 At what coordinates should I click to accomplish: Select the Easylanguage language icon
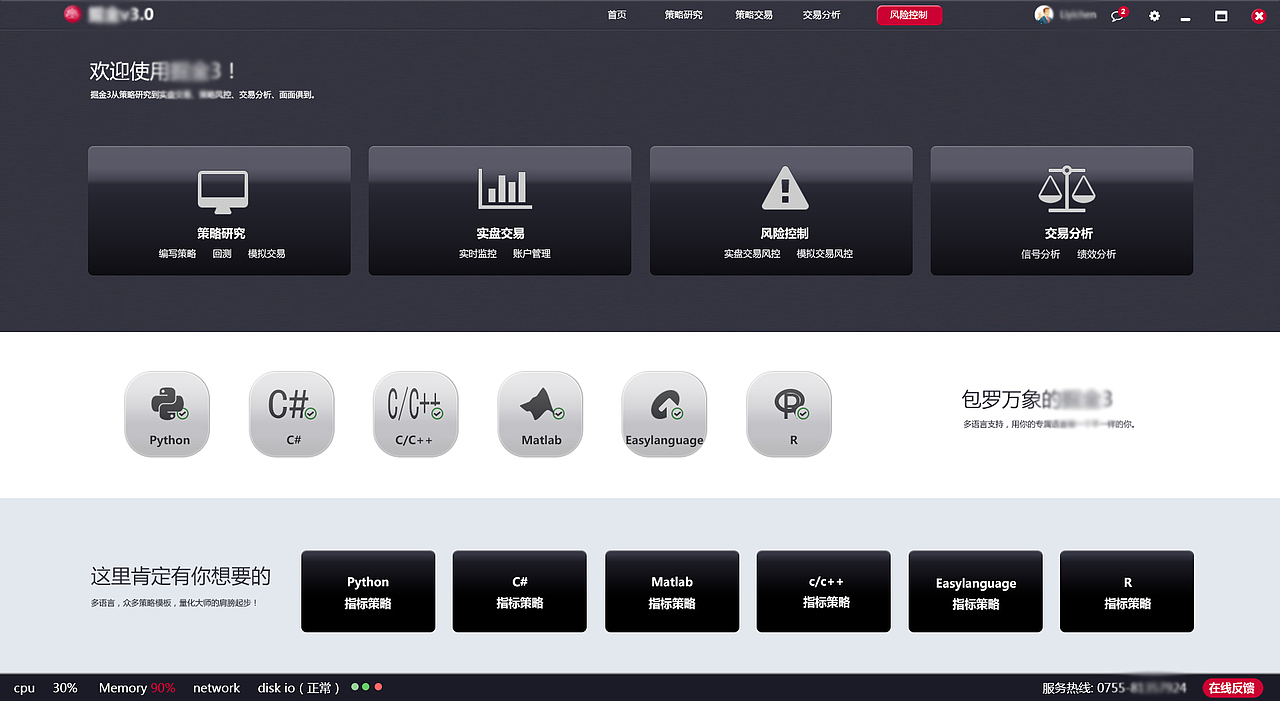(x=664, y=413)
